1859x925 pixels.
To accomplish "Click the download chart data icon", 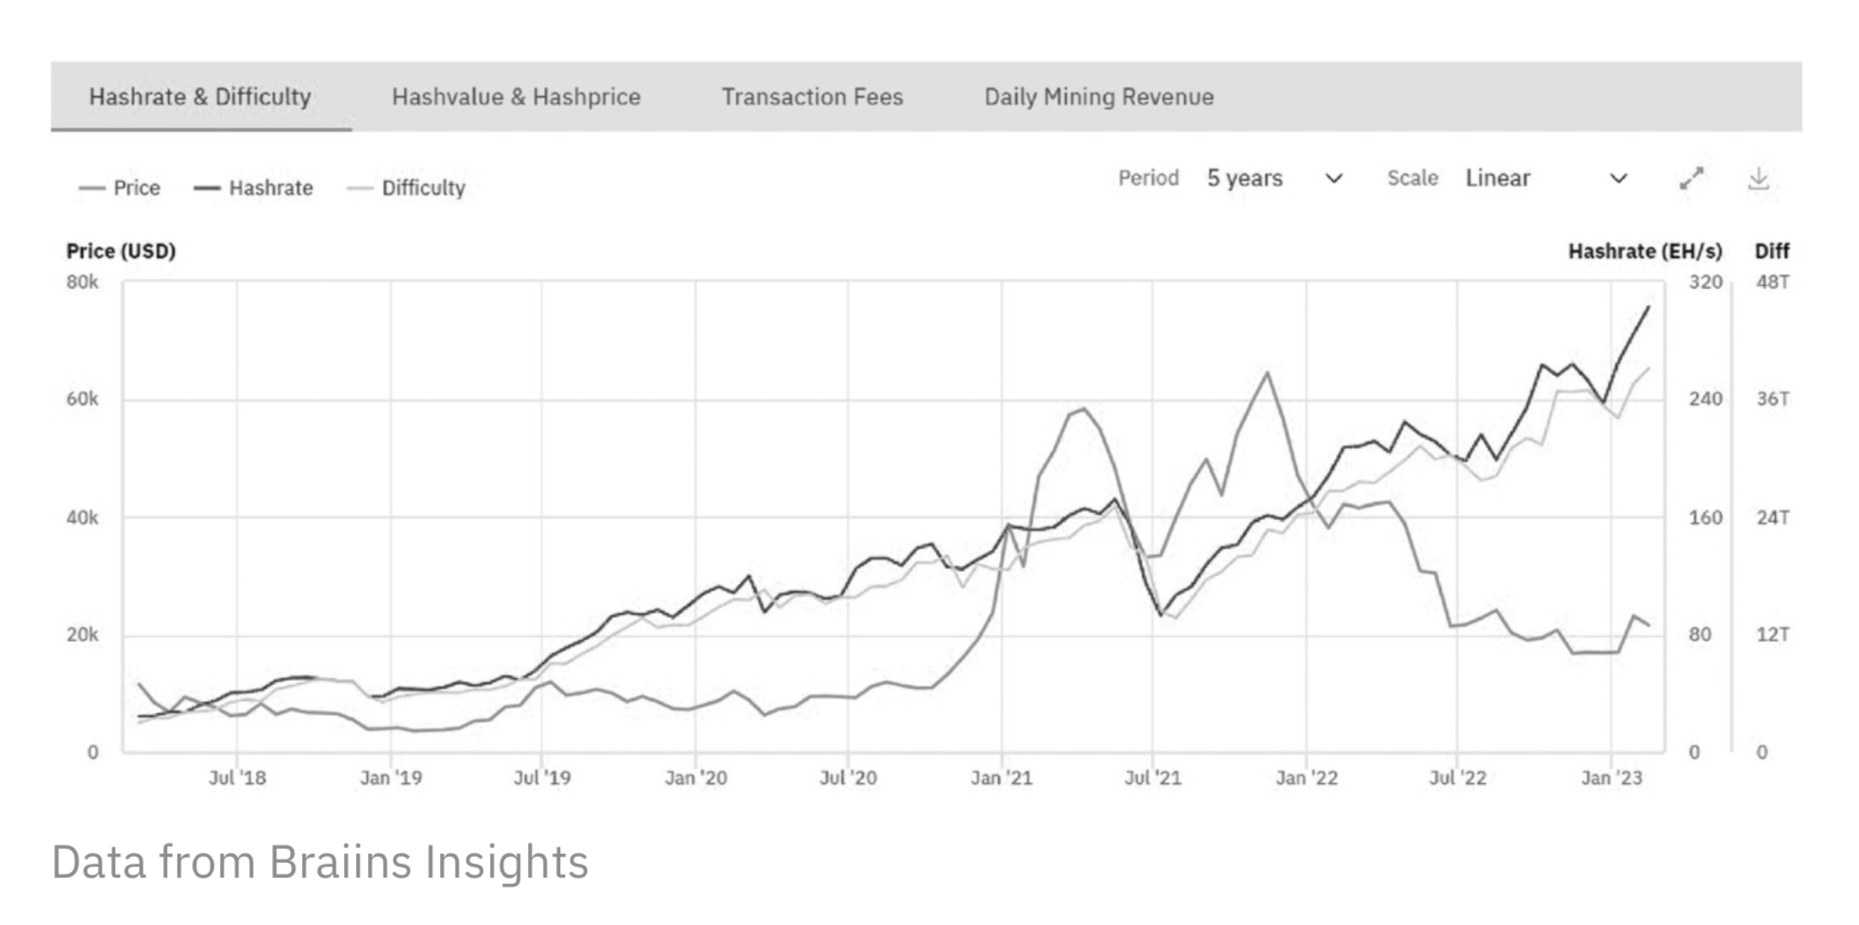I will coord(1758,179).
